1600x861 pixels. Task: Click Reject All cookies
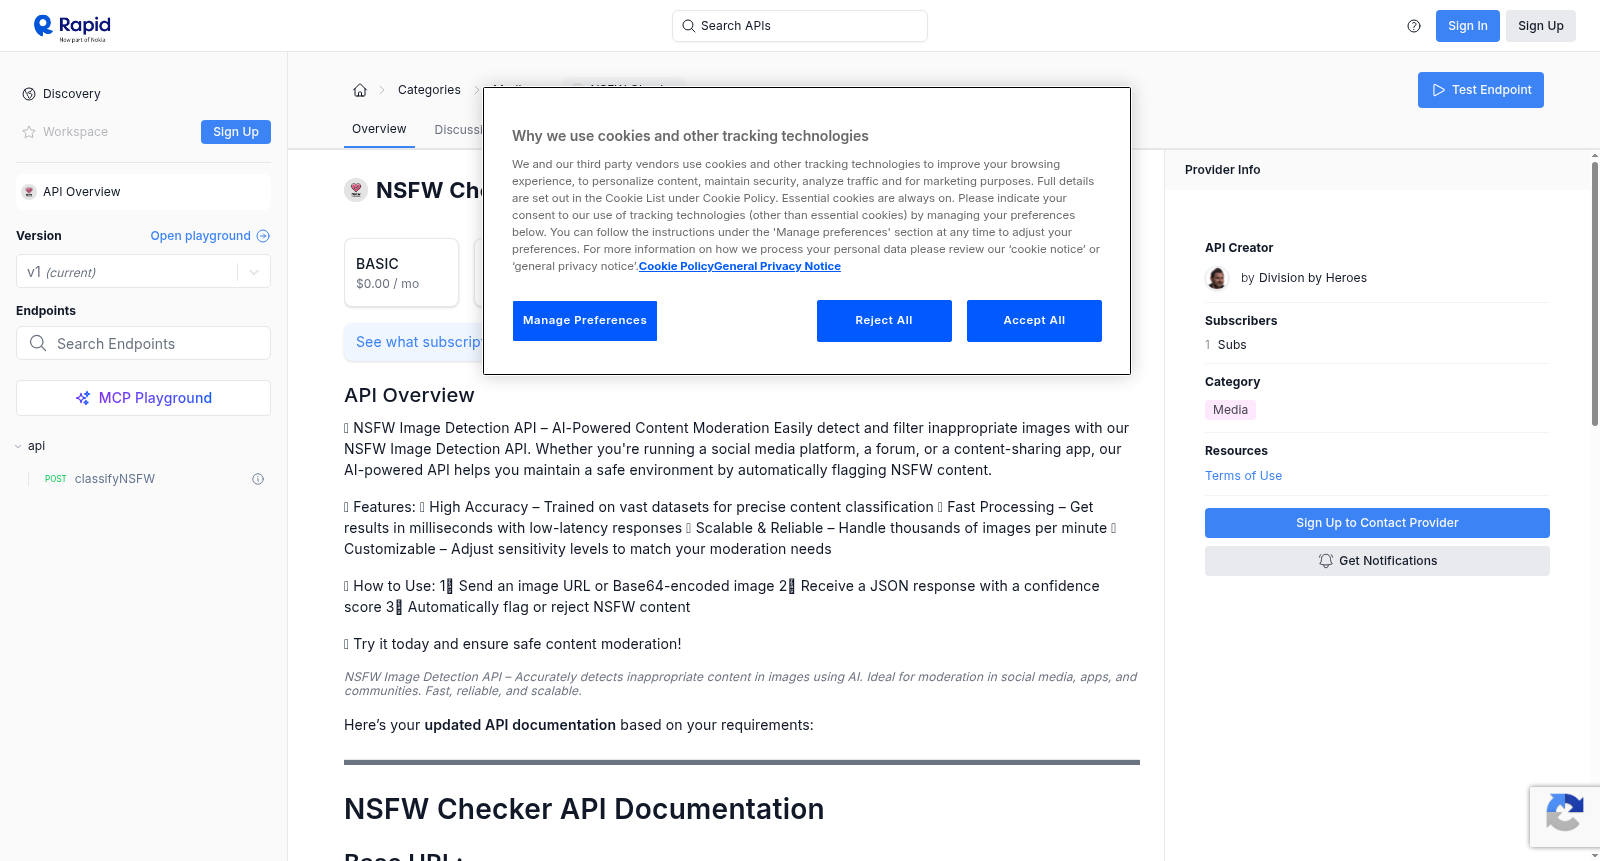point(884,321)
